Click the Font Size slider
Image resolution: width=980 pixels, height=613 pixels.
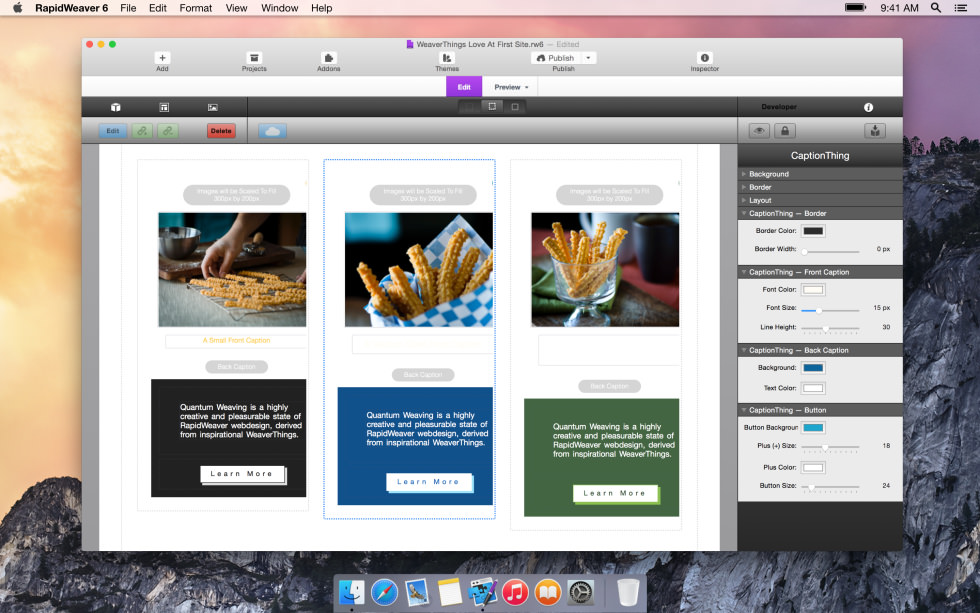[x=831, y=310]
